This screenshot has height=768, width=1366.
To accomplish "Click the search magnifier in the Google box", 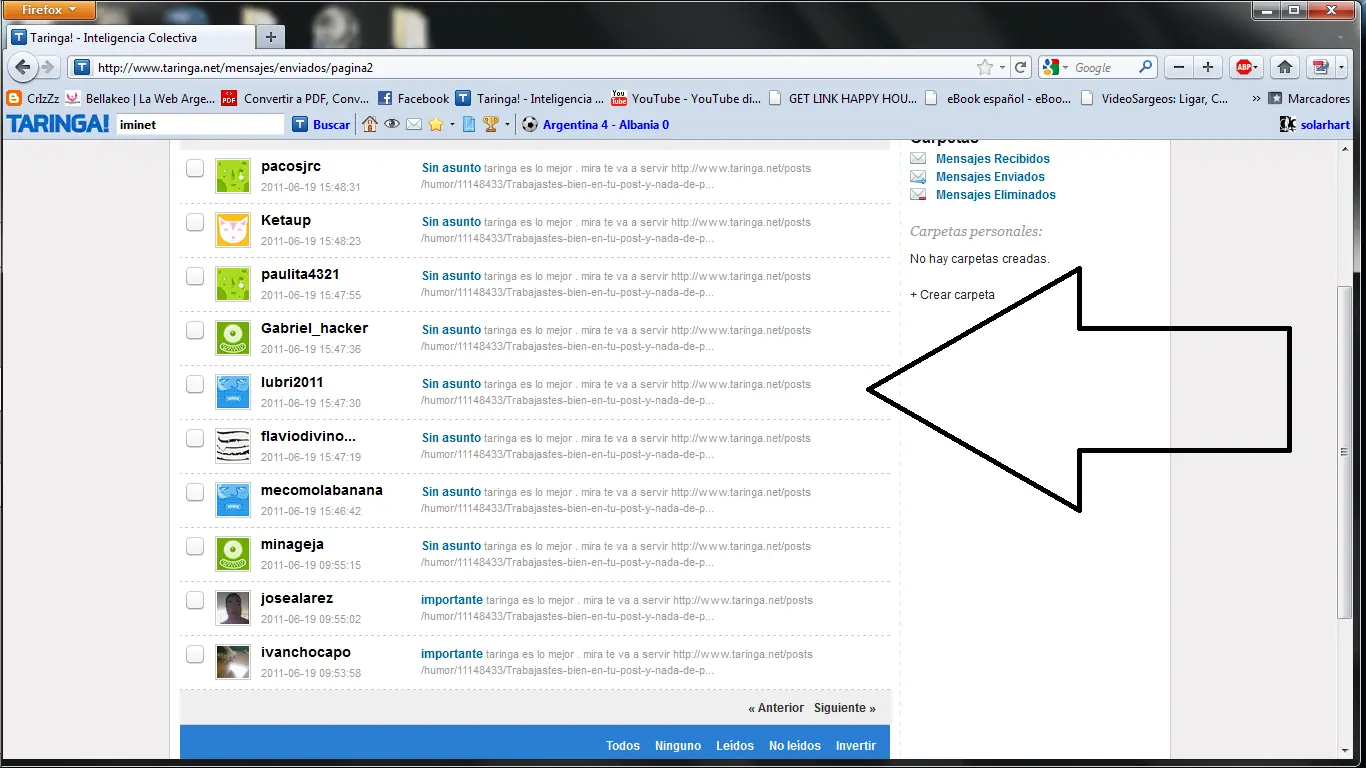I will tap(1146, 67).
